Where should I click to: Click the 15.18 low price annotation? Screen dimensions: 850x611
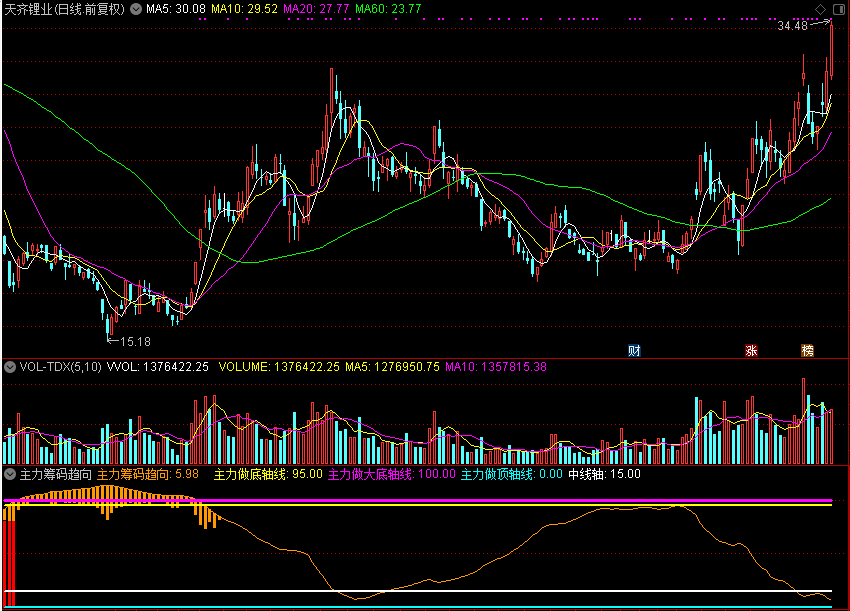[136, 342]
